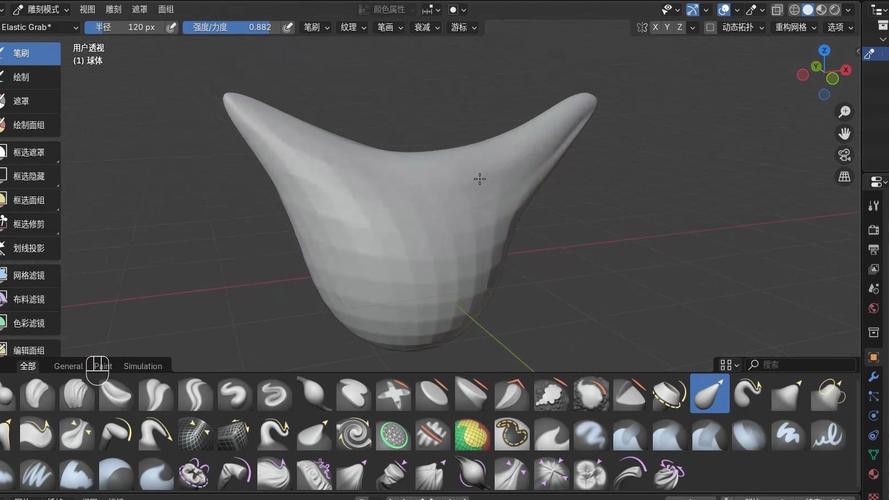Select the active Elastic Grab brush thumbnail

click(x=709, y=393)
